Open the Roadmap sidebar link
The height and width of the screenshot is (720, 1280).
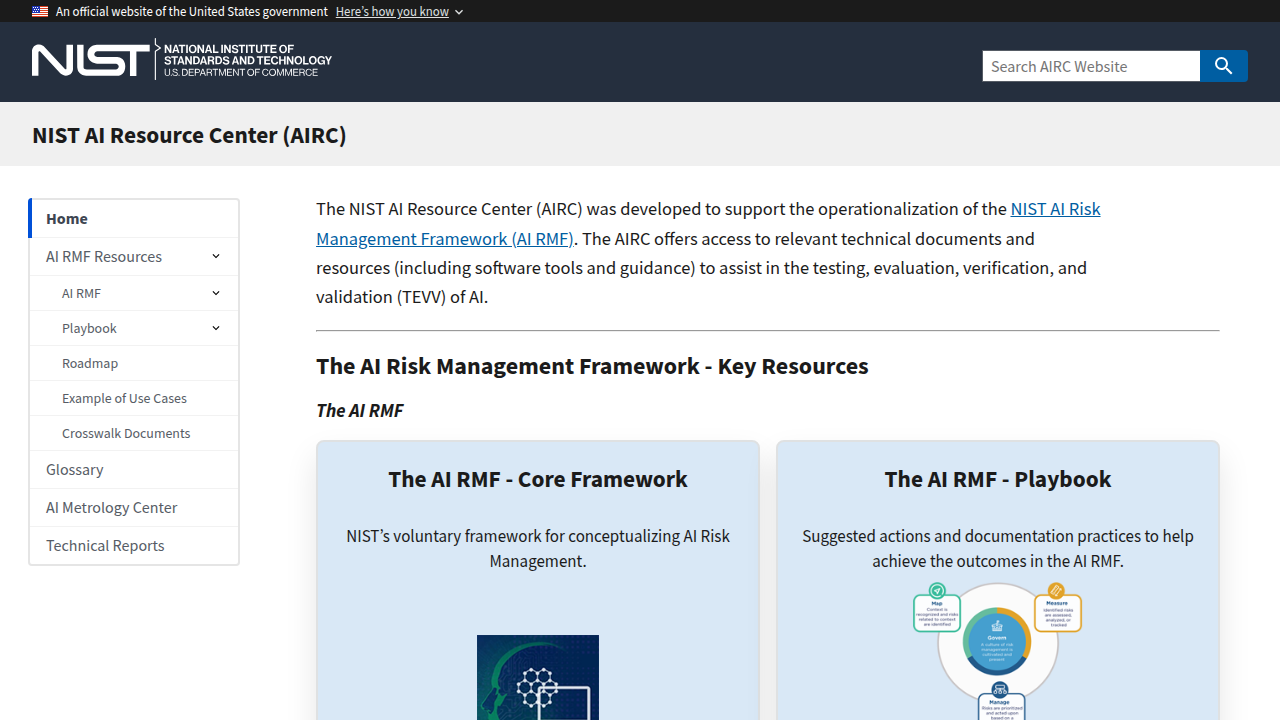(134, 363)
